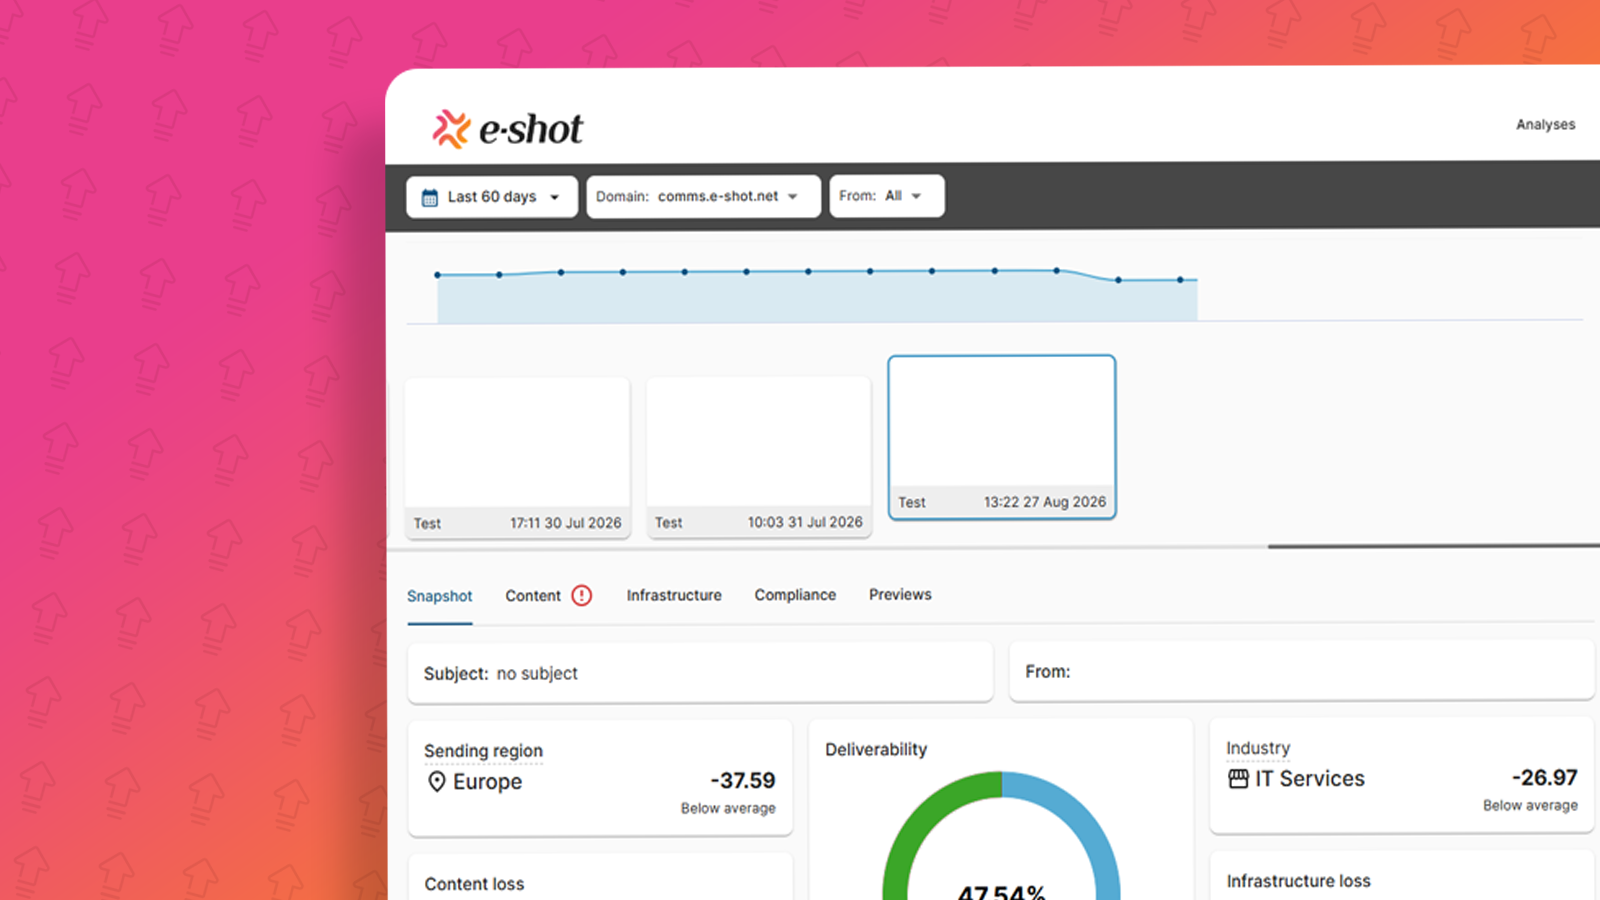Click the Infrastructure loss heading
Viewport: 1600px width, 900px height.
[x=1298, y=881]
